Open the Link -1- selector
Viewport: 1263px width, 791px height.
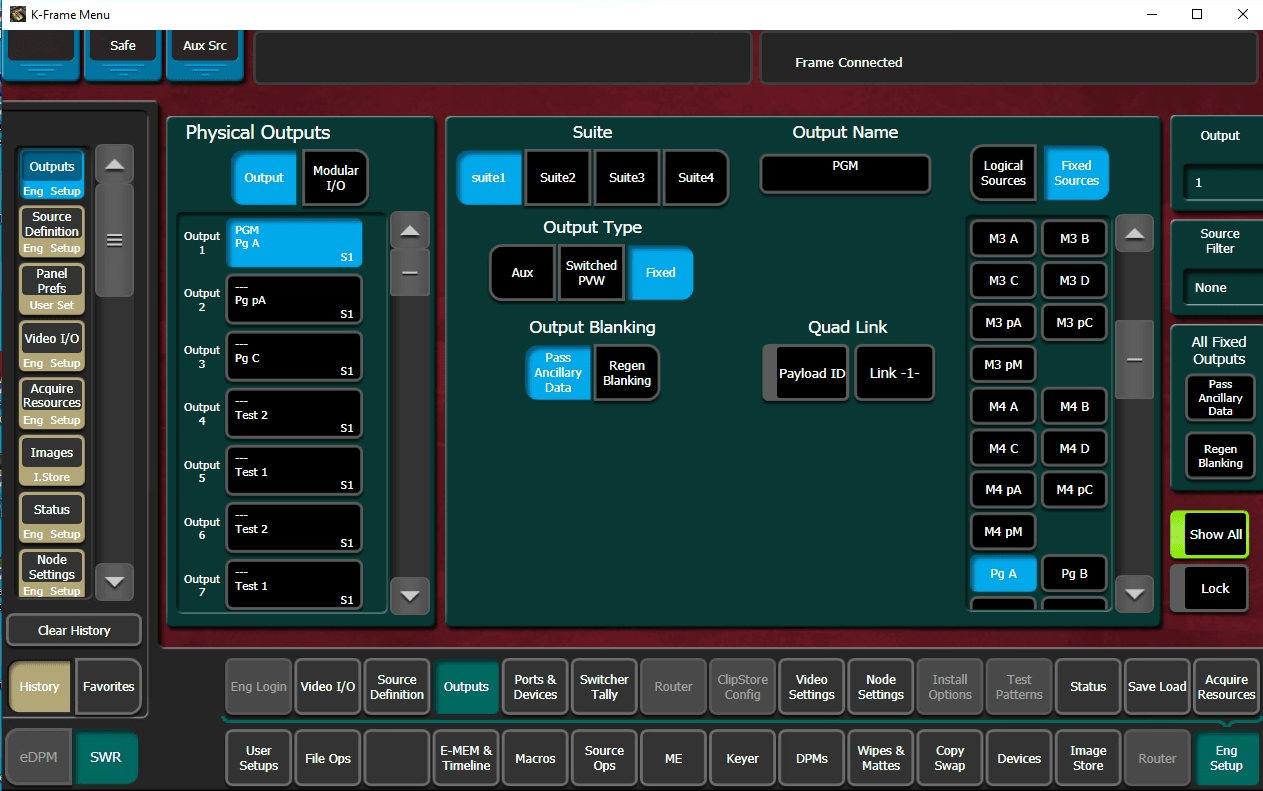894,373
